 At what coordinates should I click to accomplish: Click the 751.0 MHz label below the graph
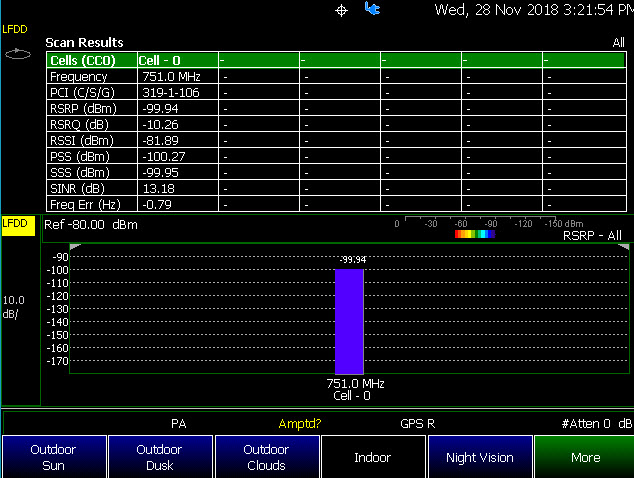[355, 383]
